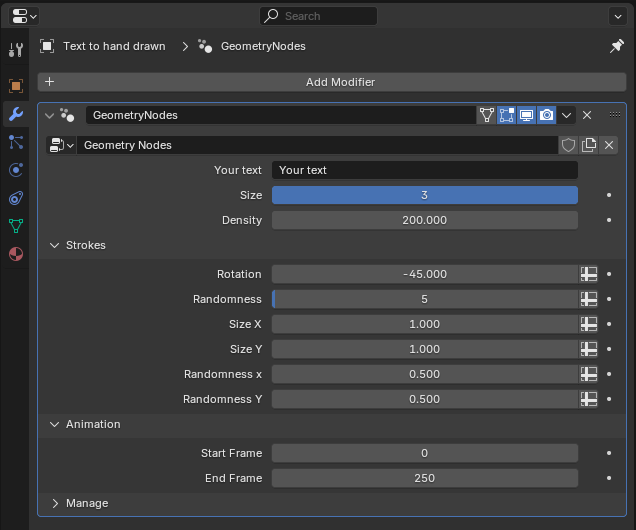Viewport: 636px width, 530px height.
Task: Open the Object properties tab
Action: 16,86
